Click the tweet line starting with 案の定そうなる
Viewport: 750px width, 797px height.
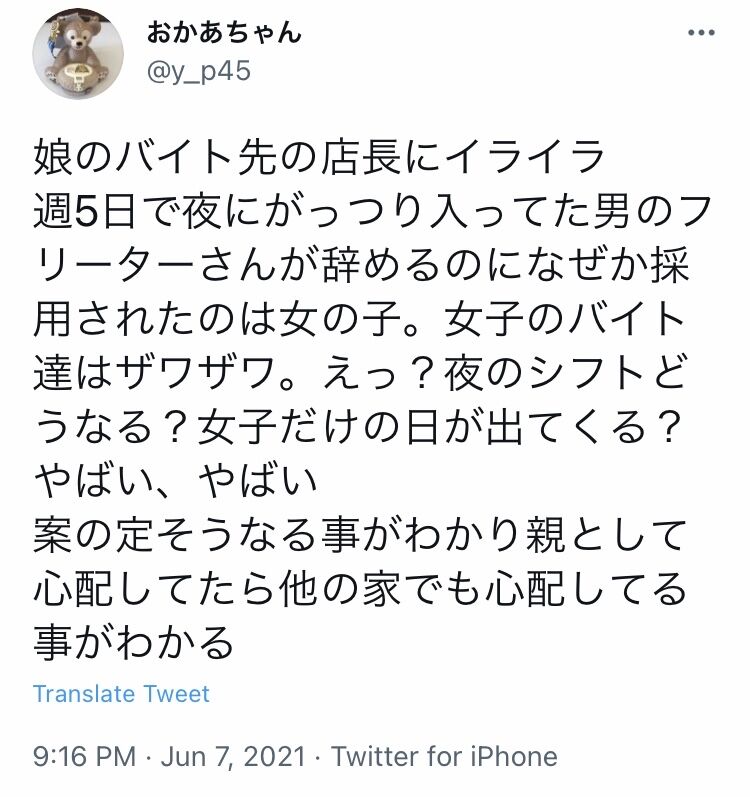click(x=360, y=536)
